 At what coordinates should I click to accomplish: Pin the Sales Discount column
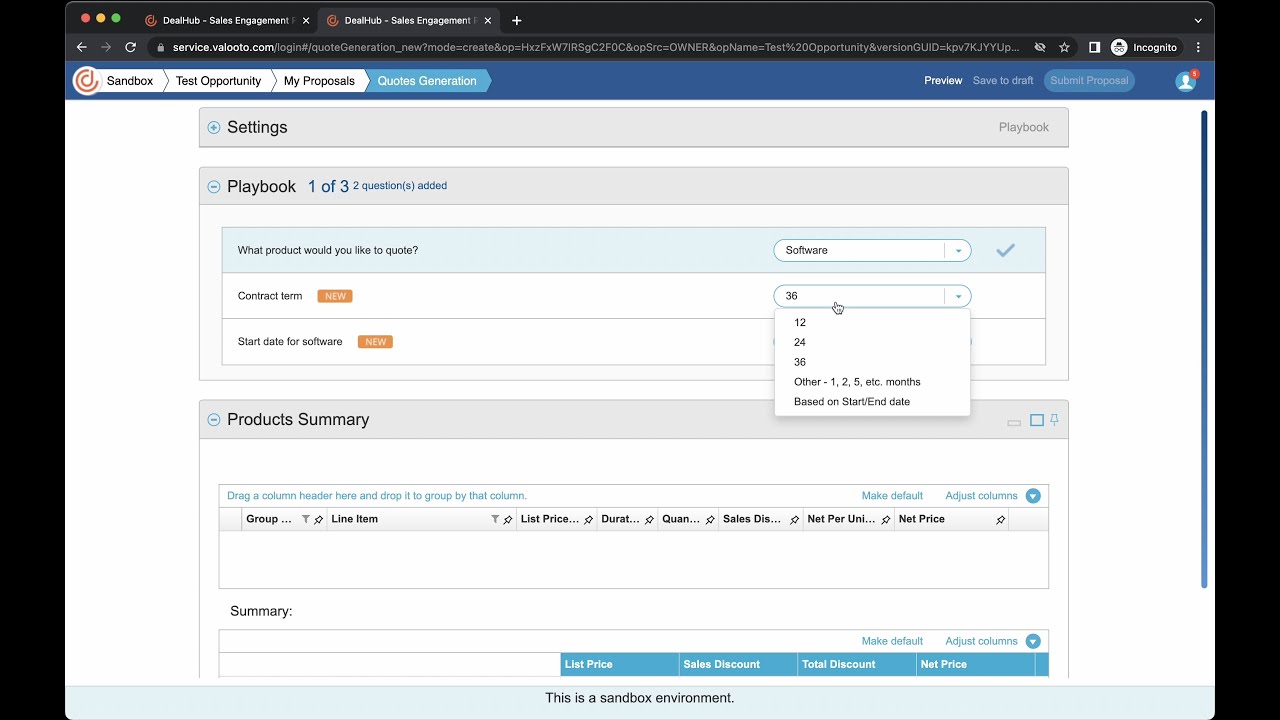795,520
